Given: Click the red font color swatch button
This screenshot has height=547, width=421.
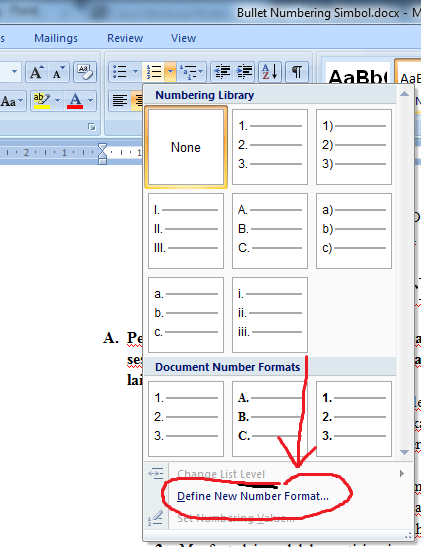Looking at the screenshot, I should [x=75, y=101].
